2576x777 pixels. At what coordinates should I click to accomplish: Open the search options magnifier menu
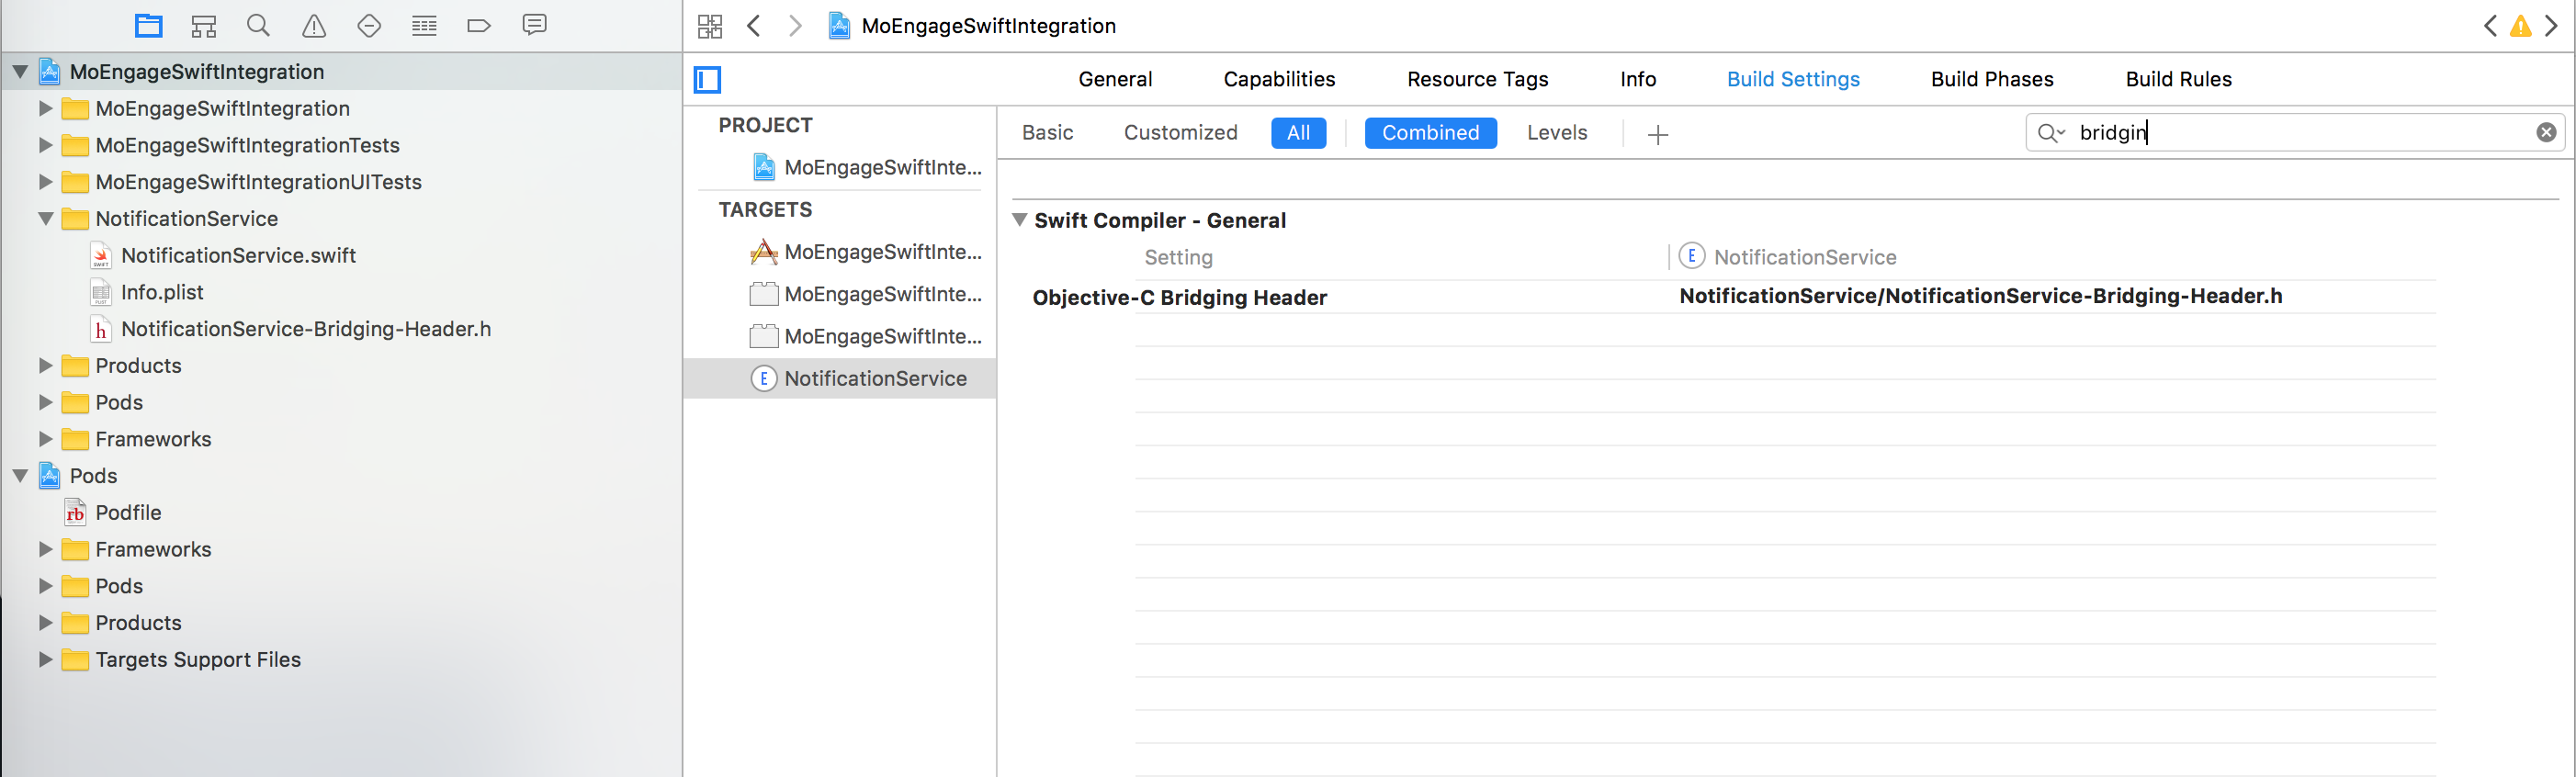[2051, 132]
